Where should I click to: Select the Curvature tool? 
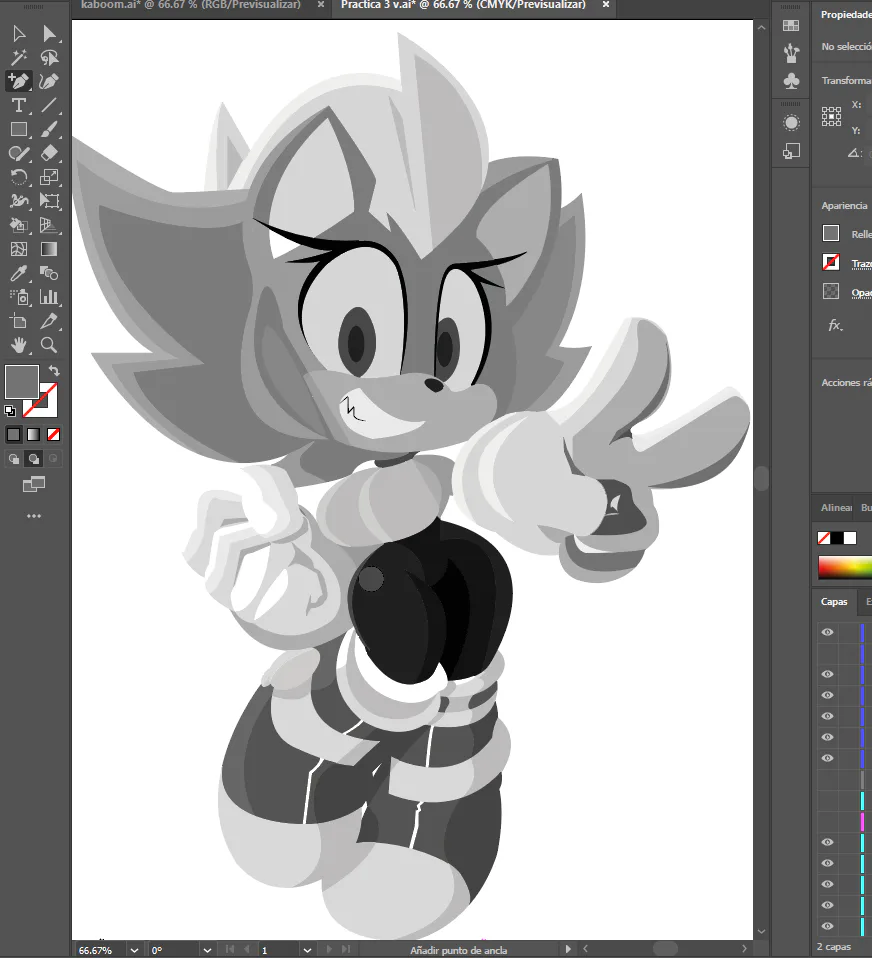tap(49, 81)
